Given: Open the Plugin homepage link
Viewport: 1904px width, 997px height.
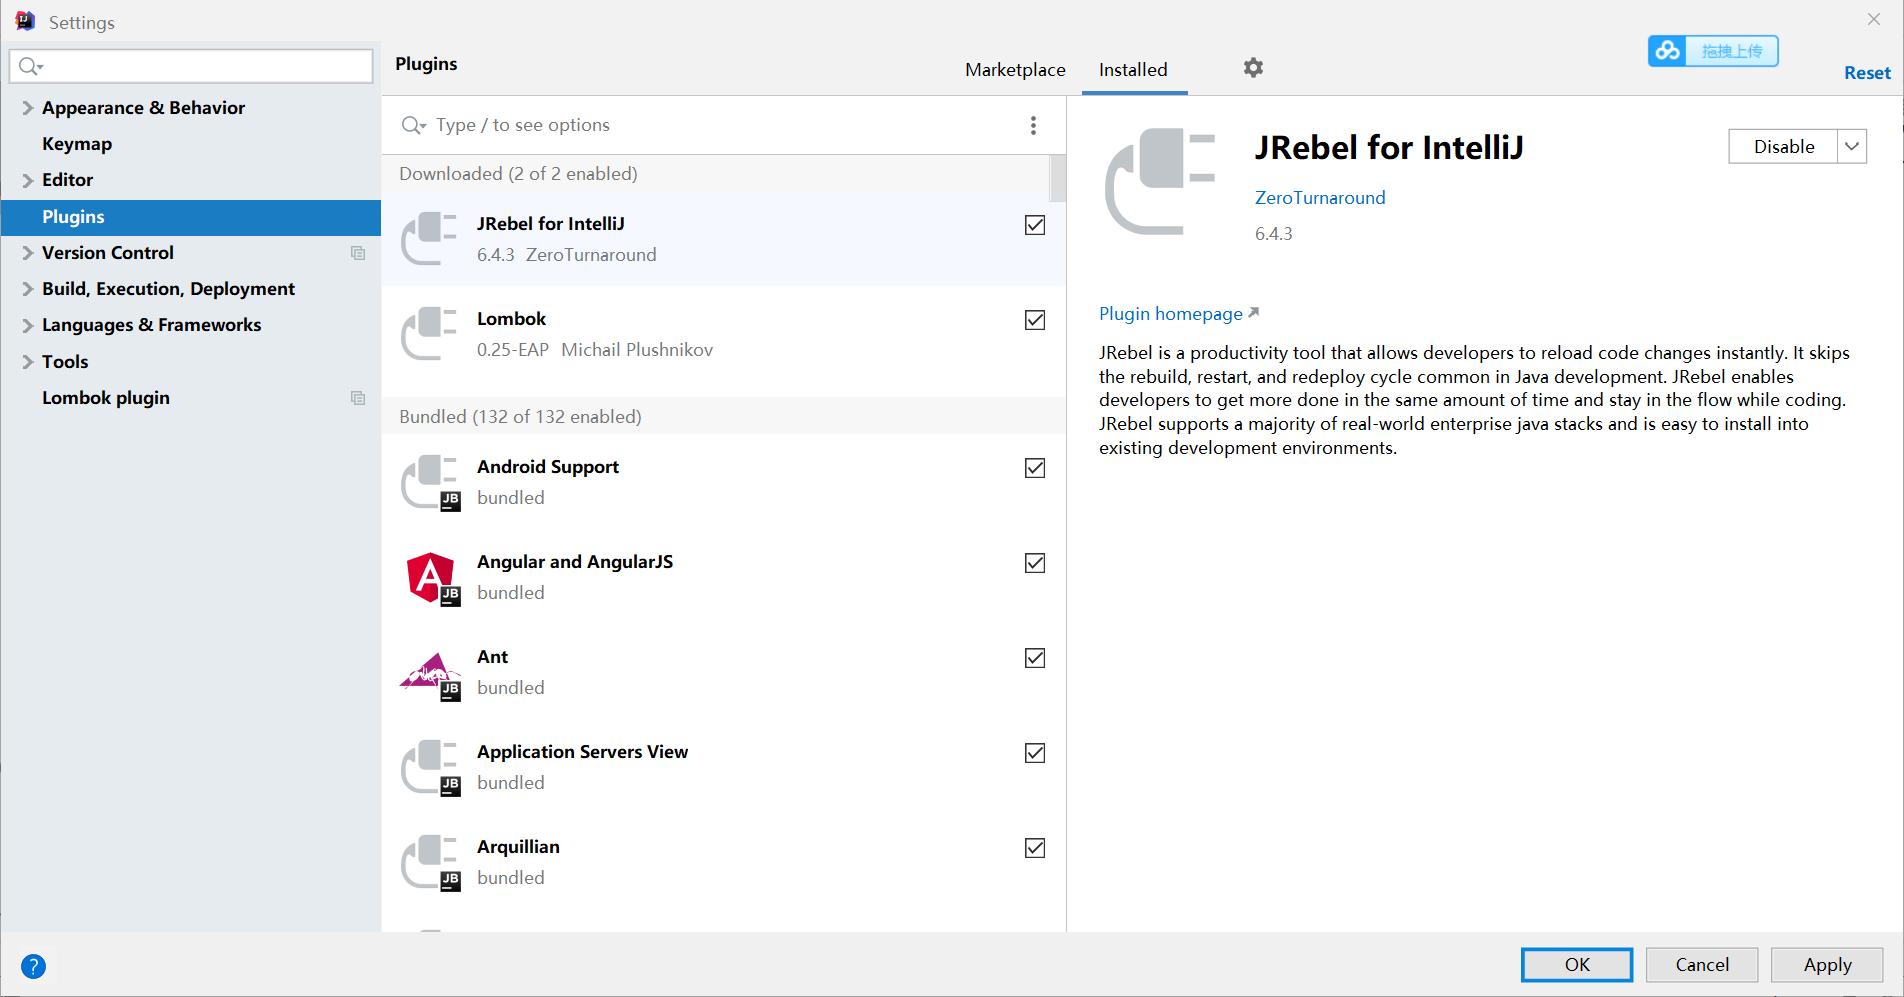Looking at the screenshot, I should 1178,314.
